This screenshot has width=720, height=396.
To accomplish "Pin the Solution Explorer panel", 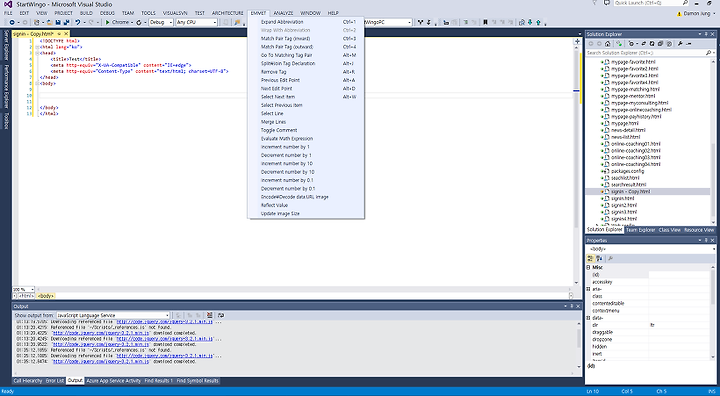I will [x=706, y=34].
